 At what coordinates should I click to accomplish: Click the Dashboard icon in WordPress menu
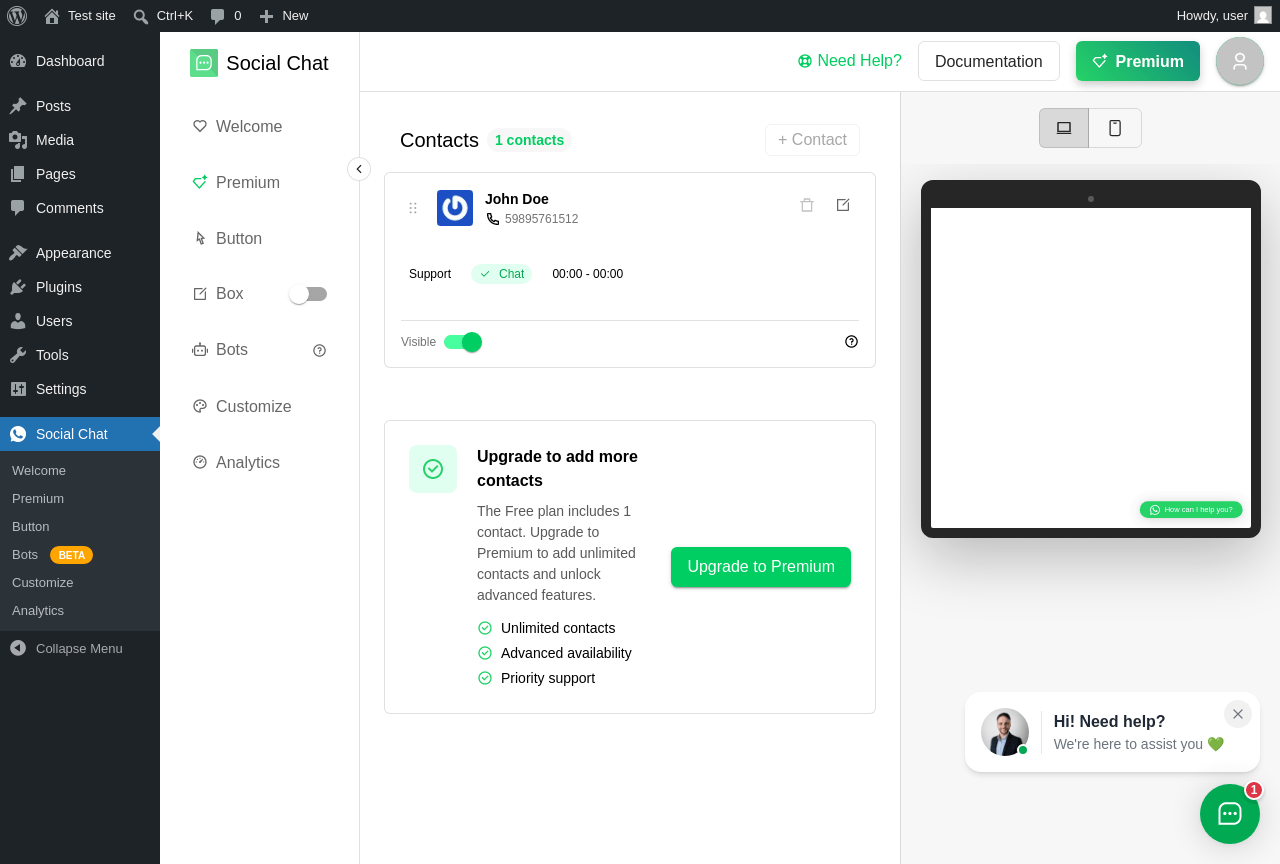click(x=18, y=61)
